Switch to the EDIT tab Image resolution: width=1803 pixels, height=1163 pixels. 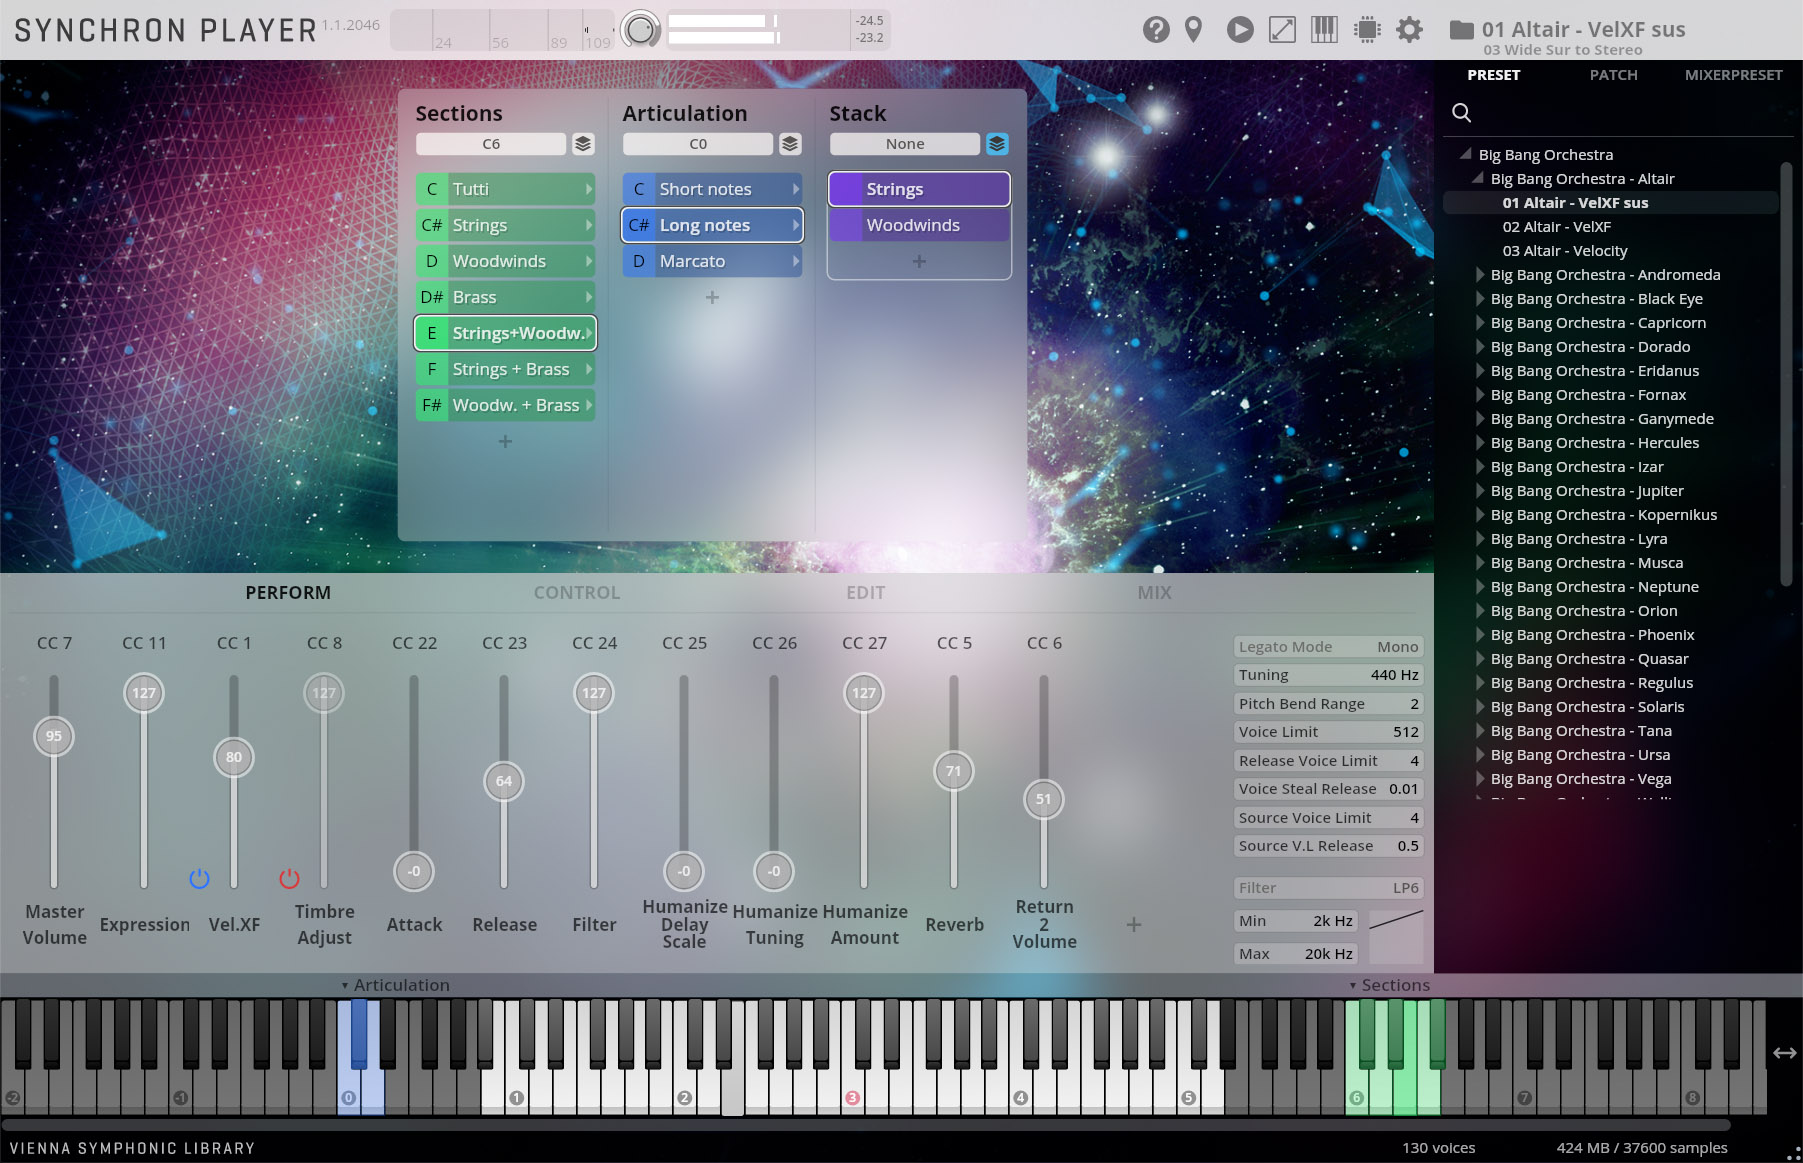(x=865, y=592)
